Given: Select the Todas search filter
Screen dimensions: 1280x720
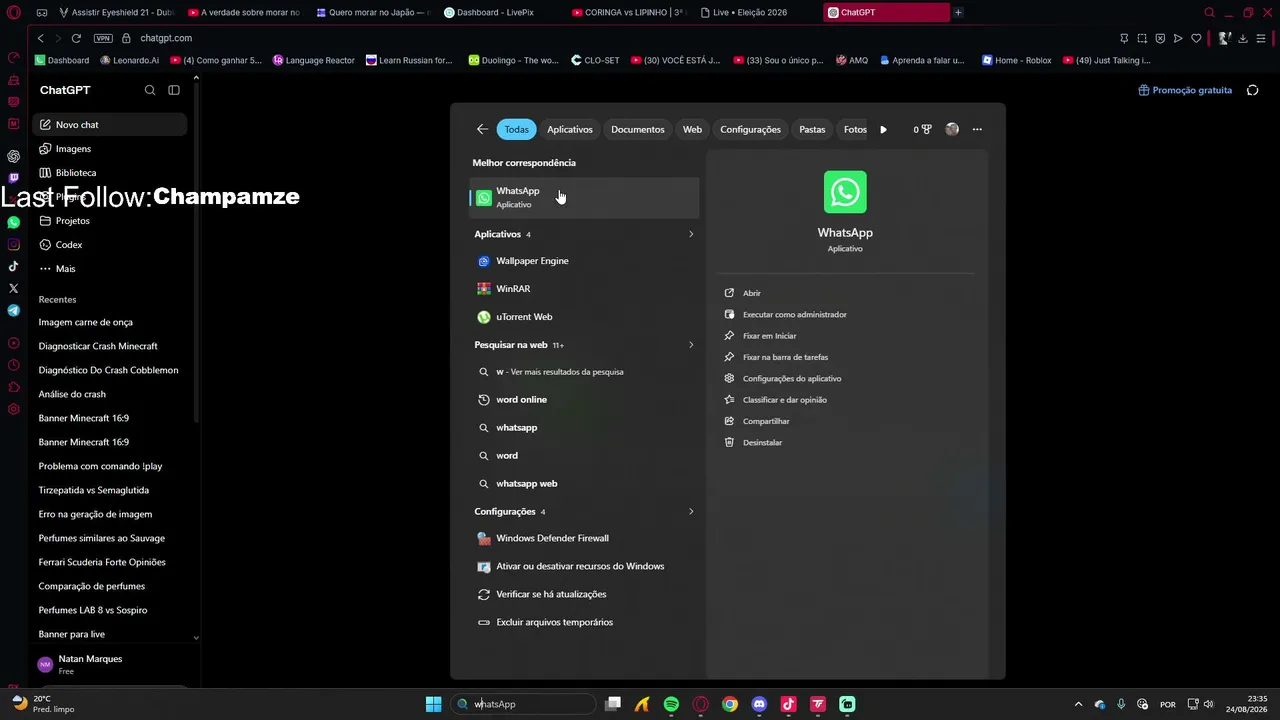Looking at the screenshot, I should pos(516,129).
